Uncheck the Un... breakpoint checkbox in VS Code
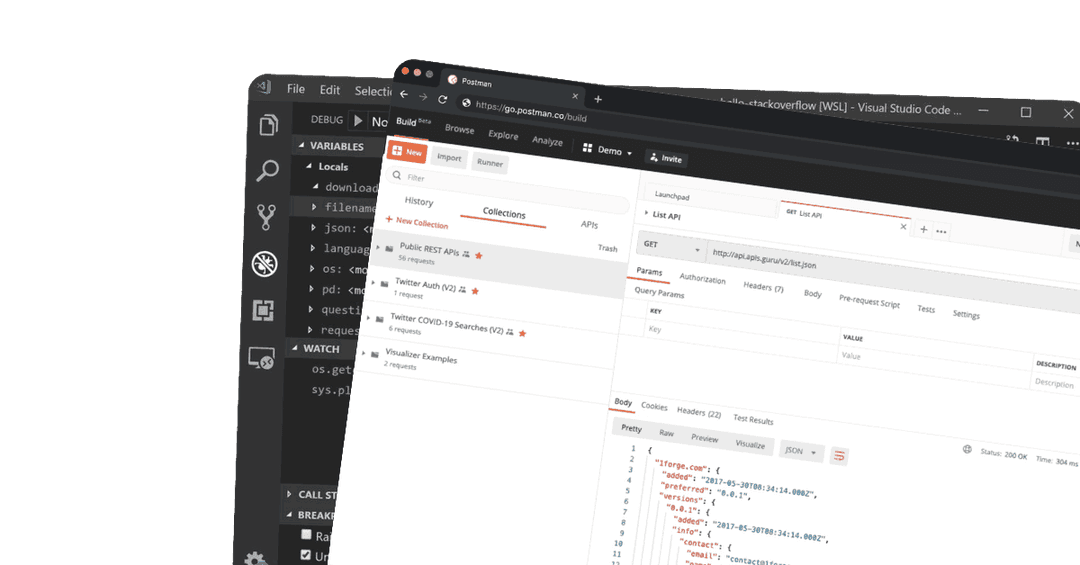 click(x=305, y=555)
